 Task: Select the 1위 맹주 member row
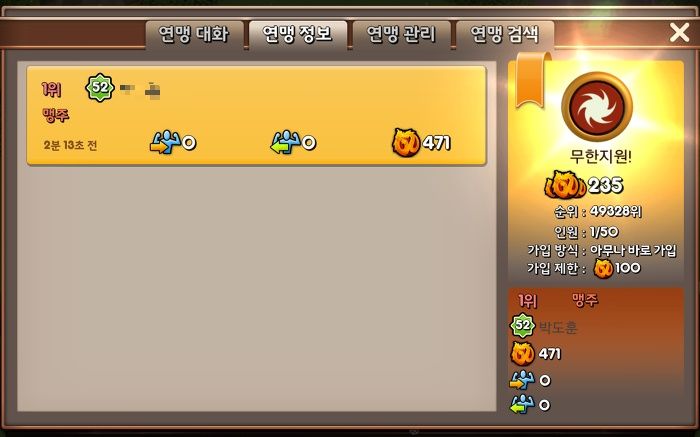tap(256, 116)
